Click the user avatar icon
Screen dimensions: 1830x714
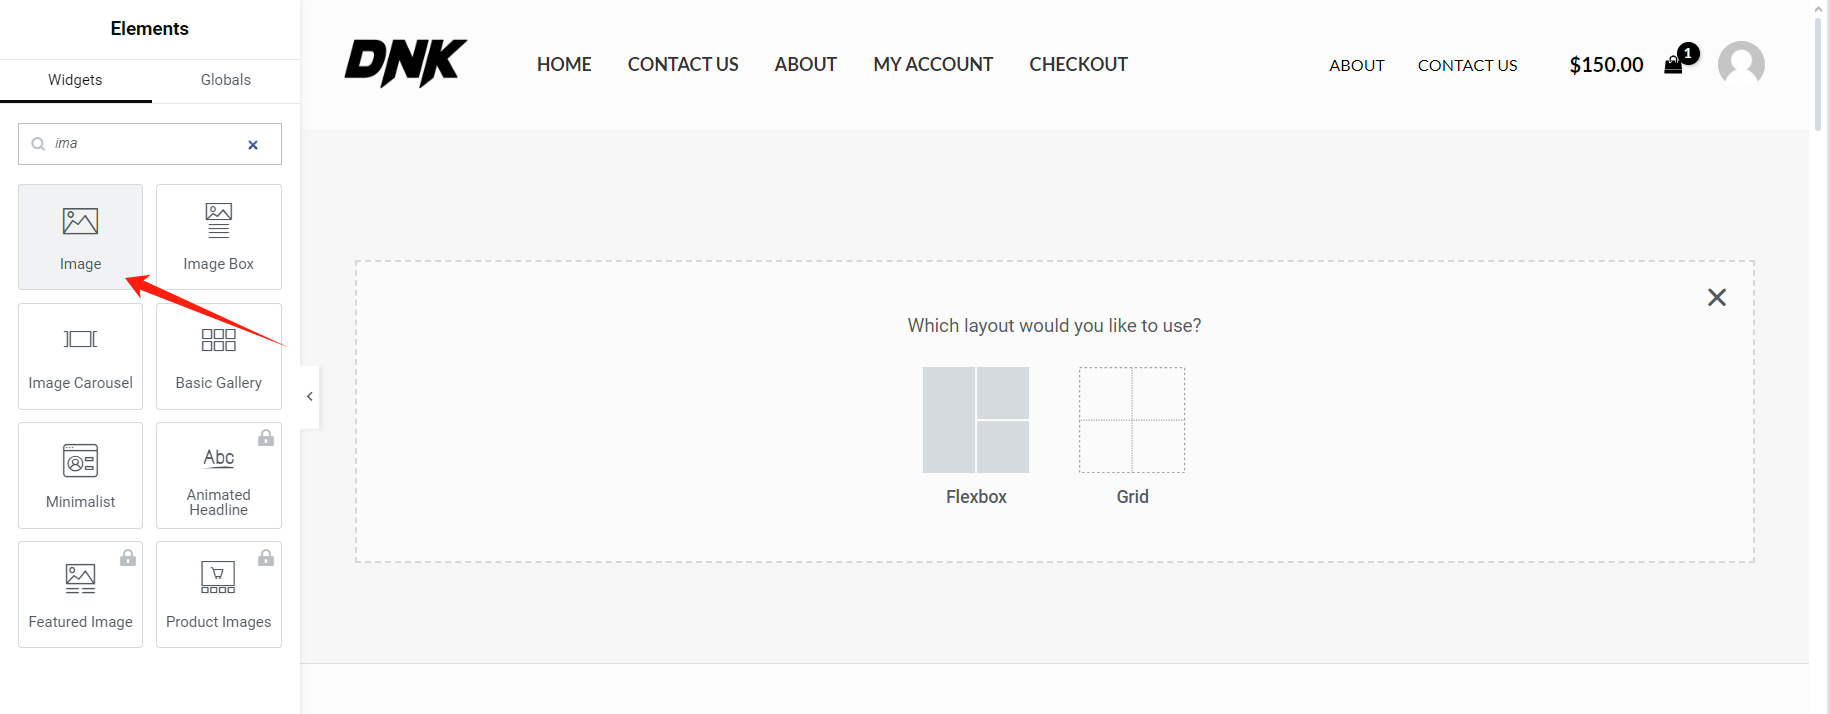1741,65
